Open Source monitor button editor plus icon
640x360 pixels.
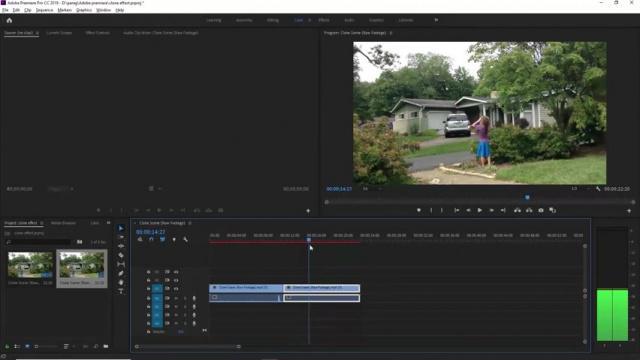coord(308,211)
